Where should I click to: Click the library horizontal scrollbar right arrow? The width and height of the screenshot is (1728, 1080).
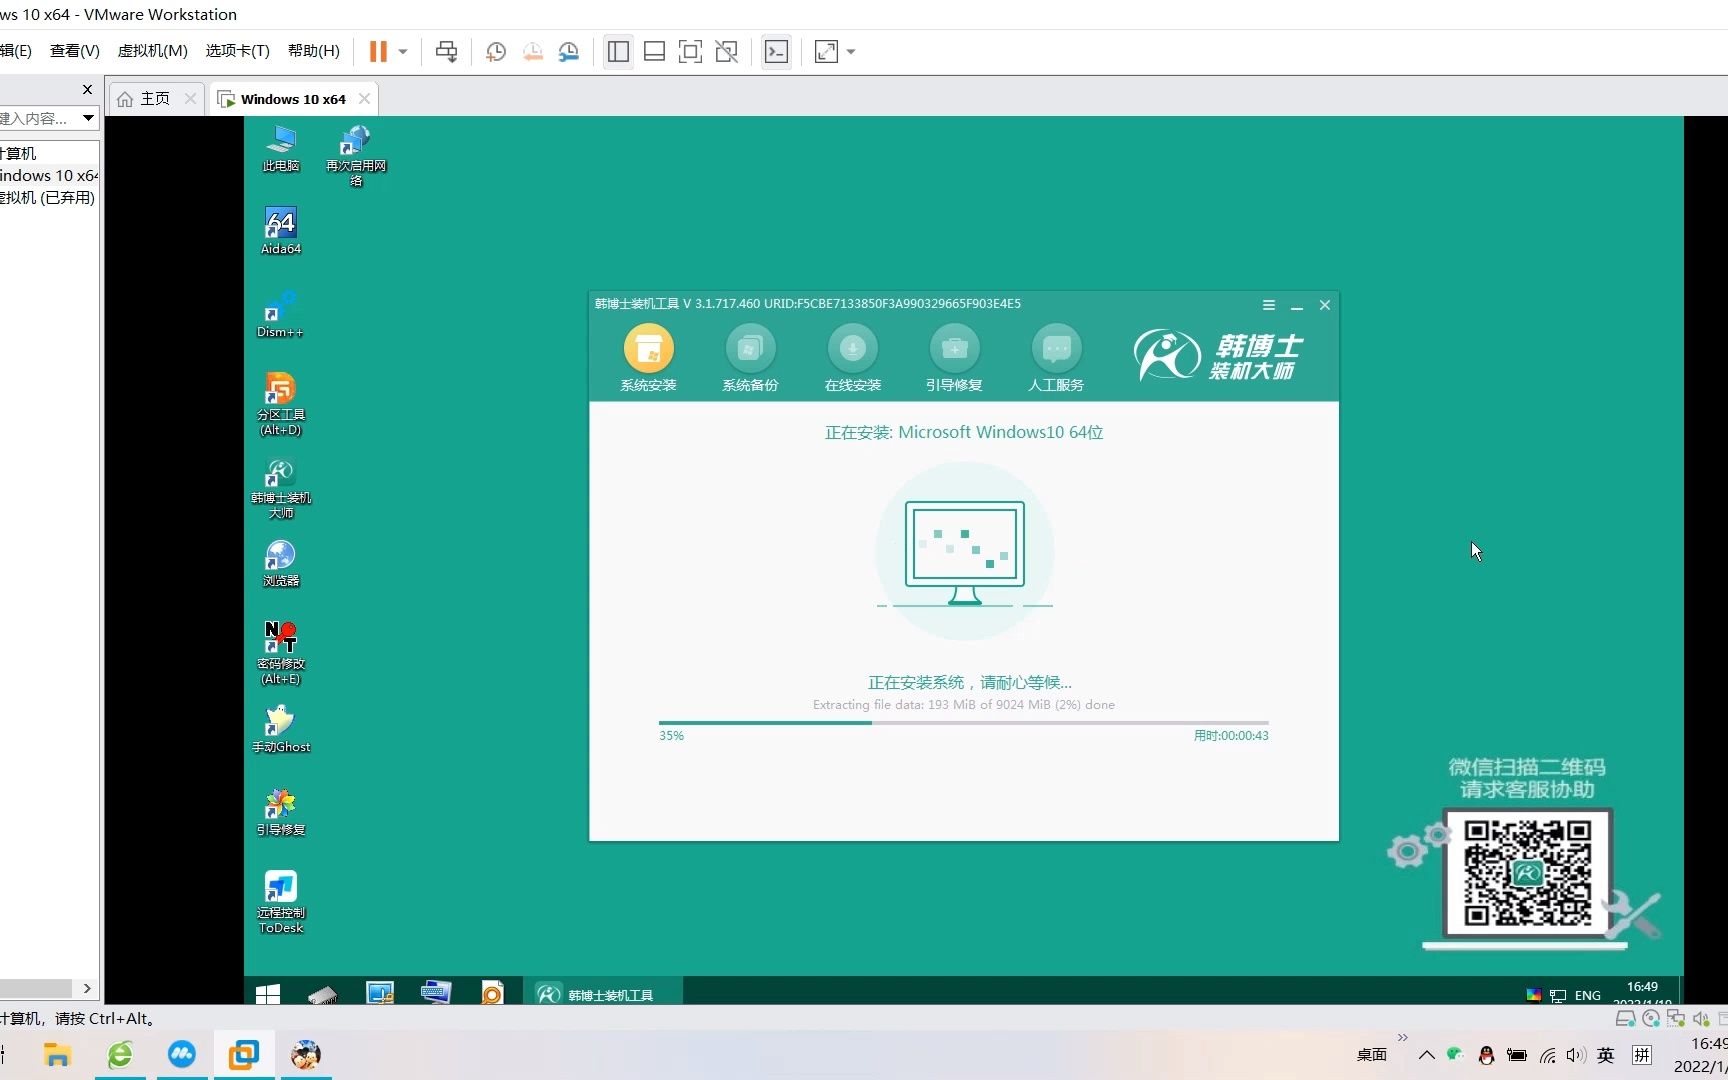[87, 988]
